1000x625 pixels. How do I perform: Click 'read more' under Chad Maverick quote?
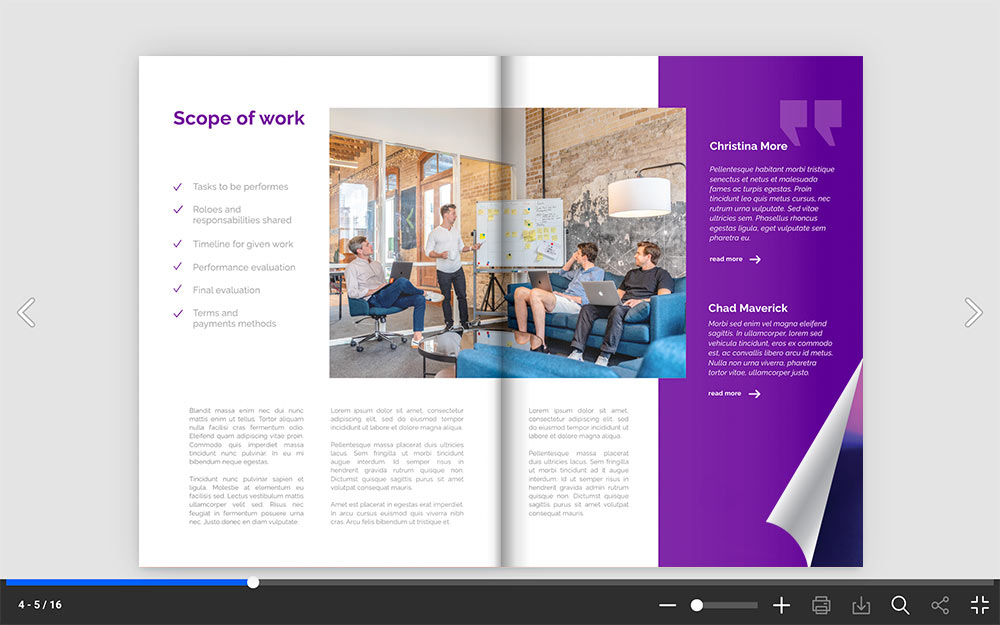734,393
